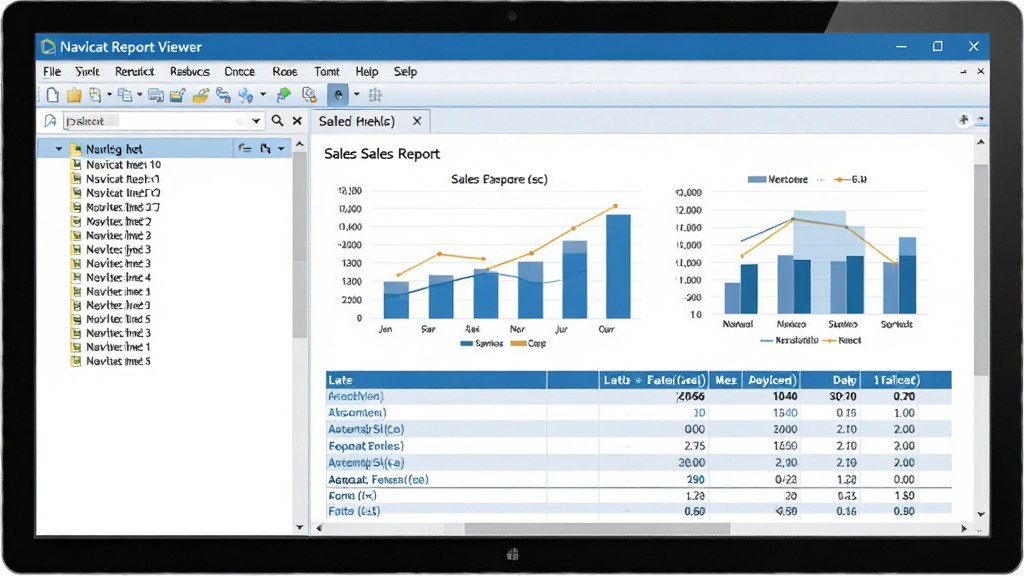Click the folder-up icon in the tree header
This screenshot has height=576, width=1024.
[265, 149]
